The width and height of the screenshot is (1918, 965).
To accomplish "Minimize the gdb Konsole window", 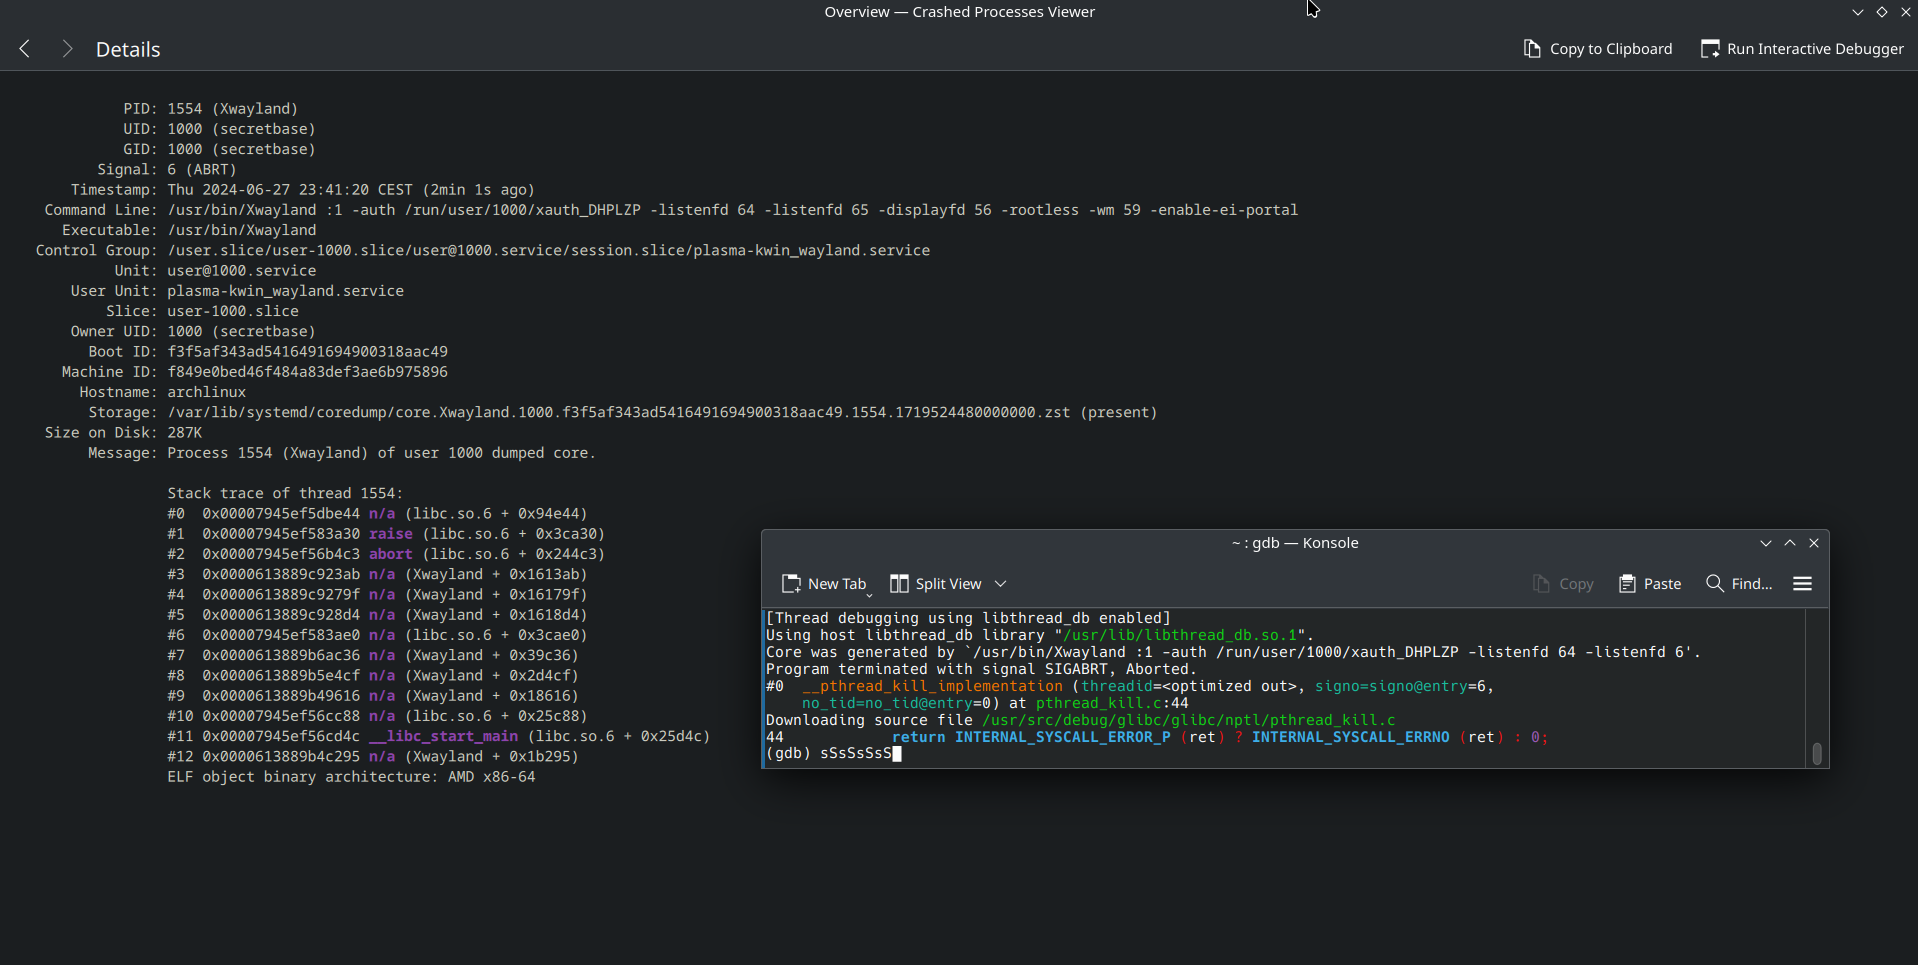I will point(1766,543).
